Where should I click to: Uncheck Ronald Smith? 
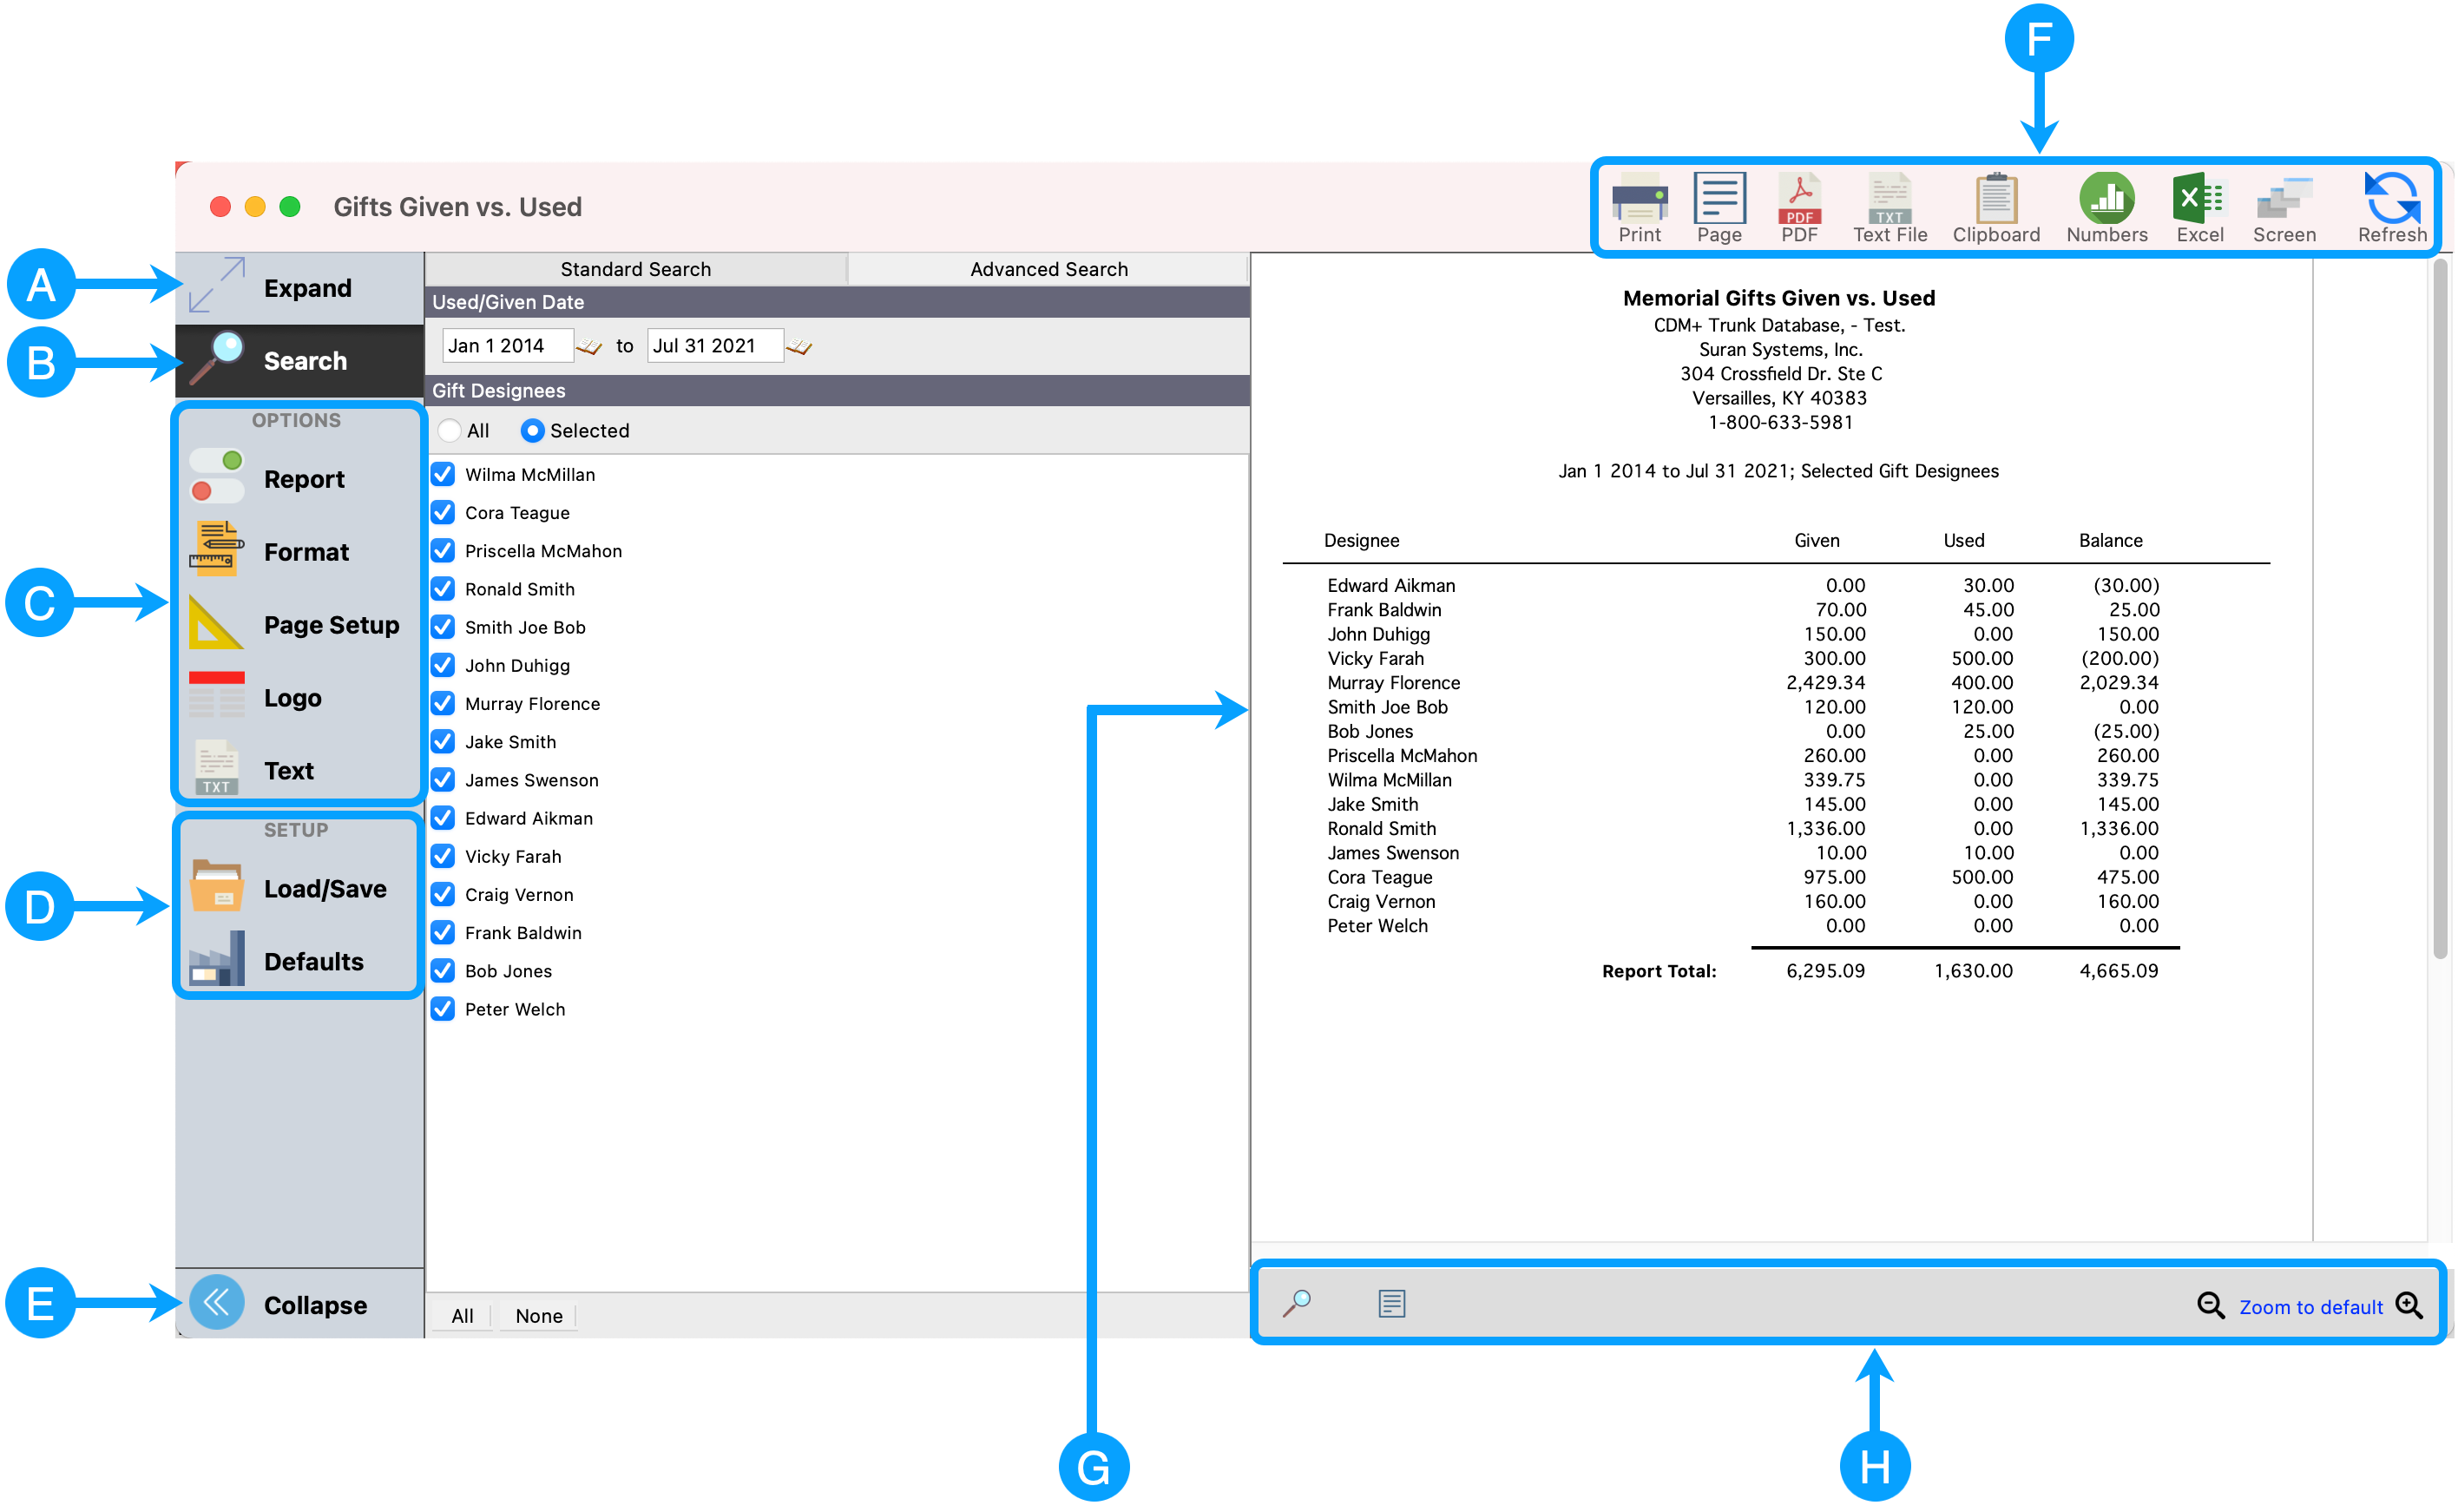click(x=443, y=589)
